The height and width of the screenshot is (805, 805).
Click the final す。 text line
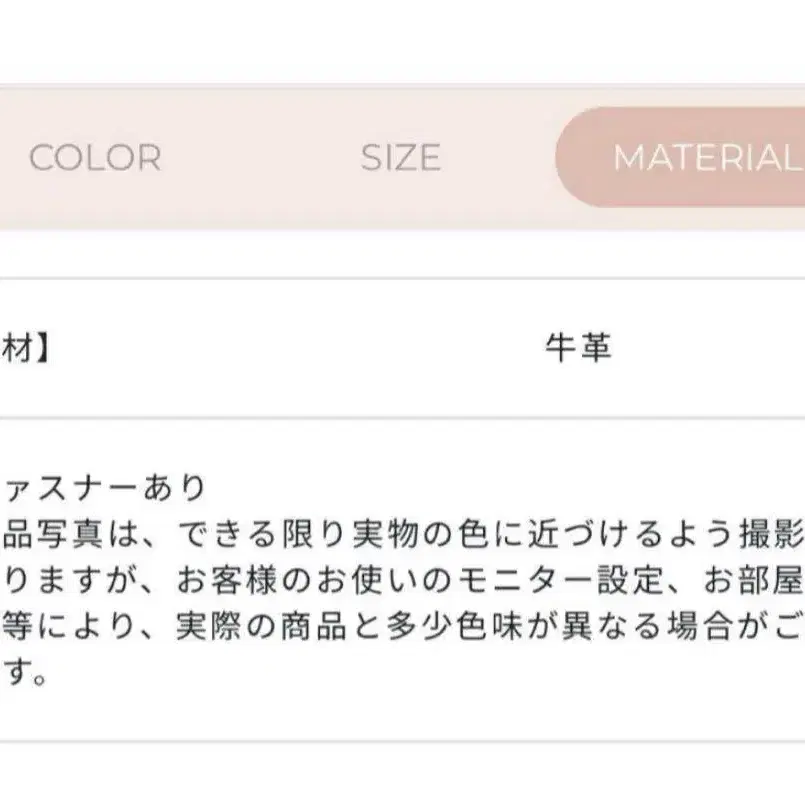[24, 675]
